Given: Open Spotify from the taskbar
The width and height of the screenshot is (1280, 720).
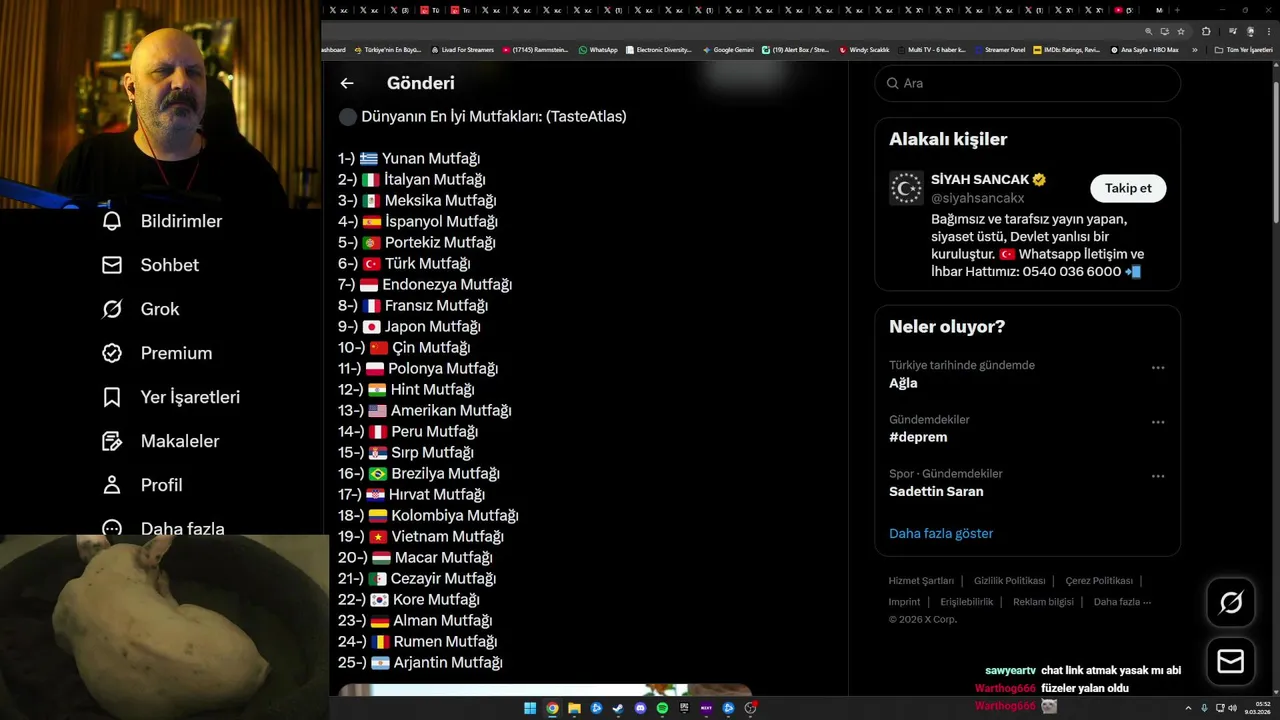Looking at the screenshot, I should pyautogui.click(x=662, y=708).
